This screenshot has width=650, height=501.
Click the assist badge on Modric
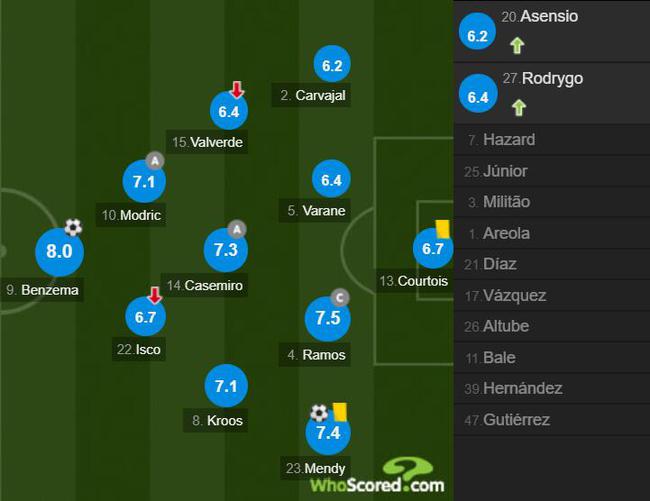(155, 161)
